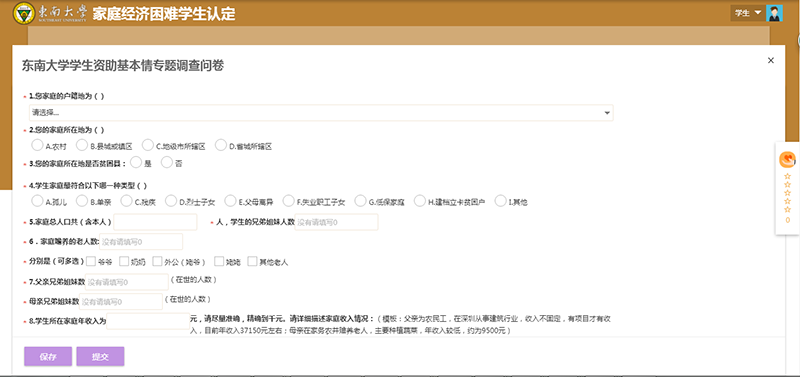
Task: Expand the 学生 role dropdown
Action: pos(748,13)
